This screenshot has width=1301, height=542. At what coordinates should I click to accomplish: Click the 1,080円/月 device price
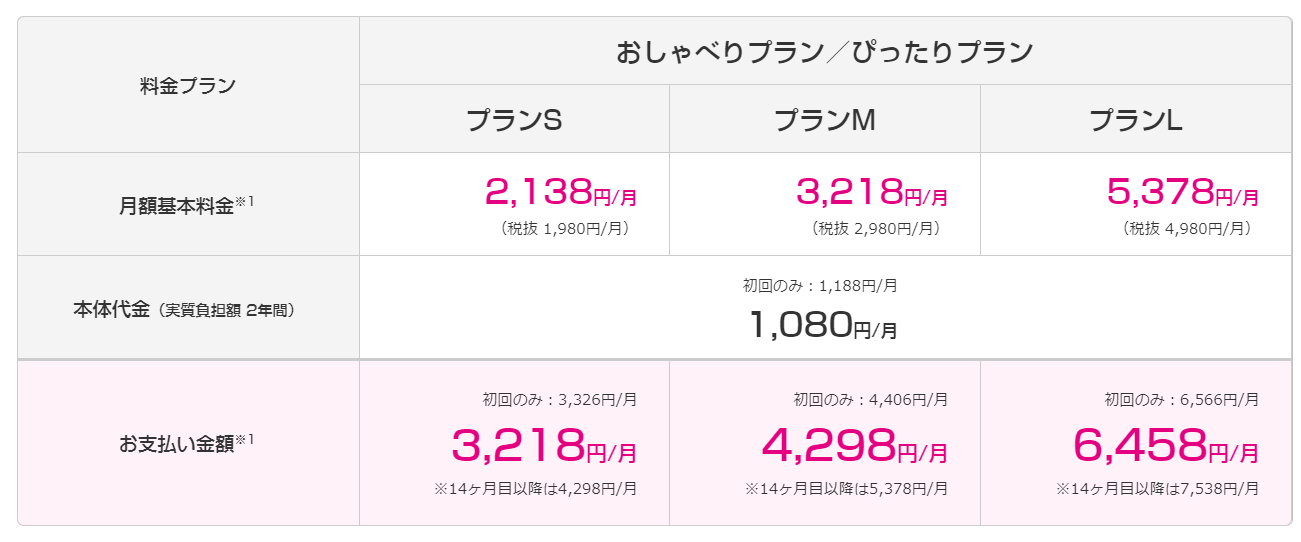(x=822, y=324)
